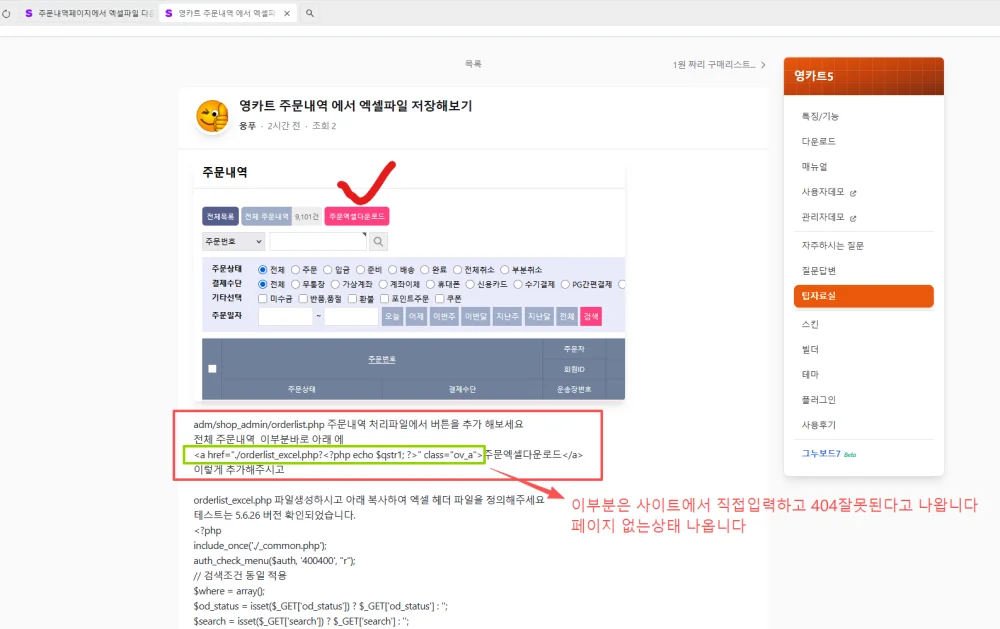Select the 수기결제 payment radio
The image size is (1000, 629).
pyautogui.click(x=518, y=285)
